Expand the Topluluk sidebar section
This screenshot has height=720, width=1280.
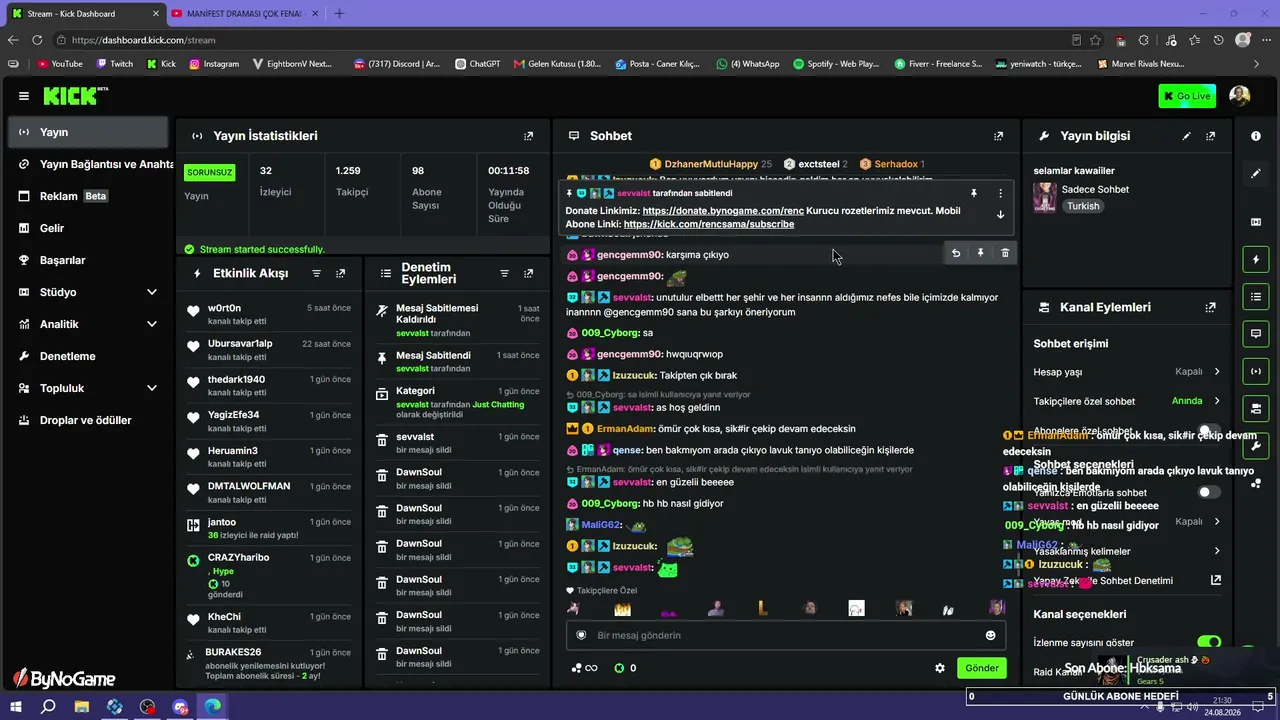pyautogui.click(x=152, y=388)
